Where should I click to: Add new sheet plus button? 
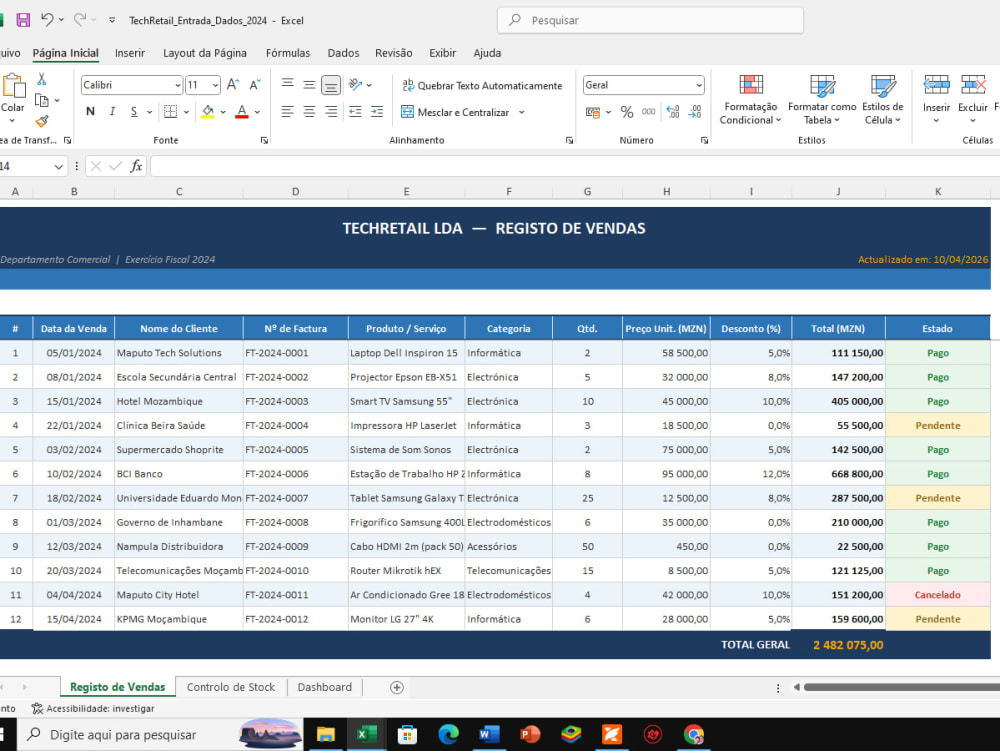point(397,687)
